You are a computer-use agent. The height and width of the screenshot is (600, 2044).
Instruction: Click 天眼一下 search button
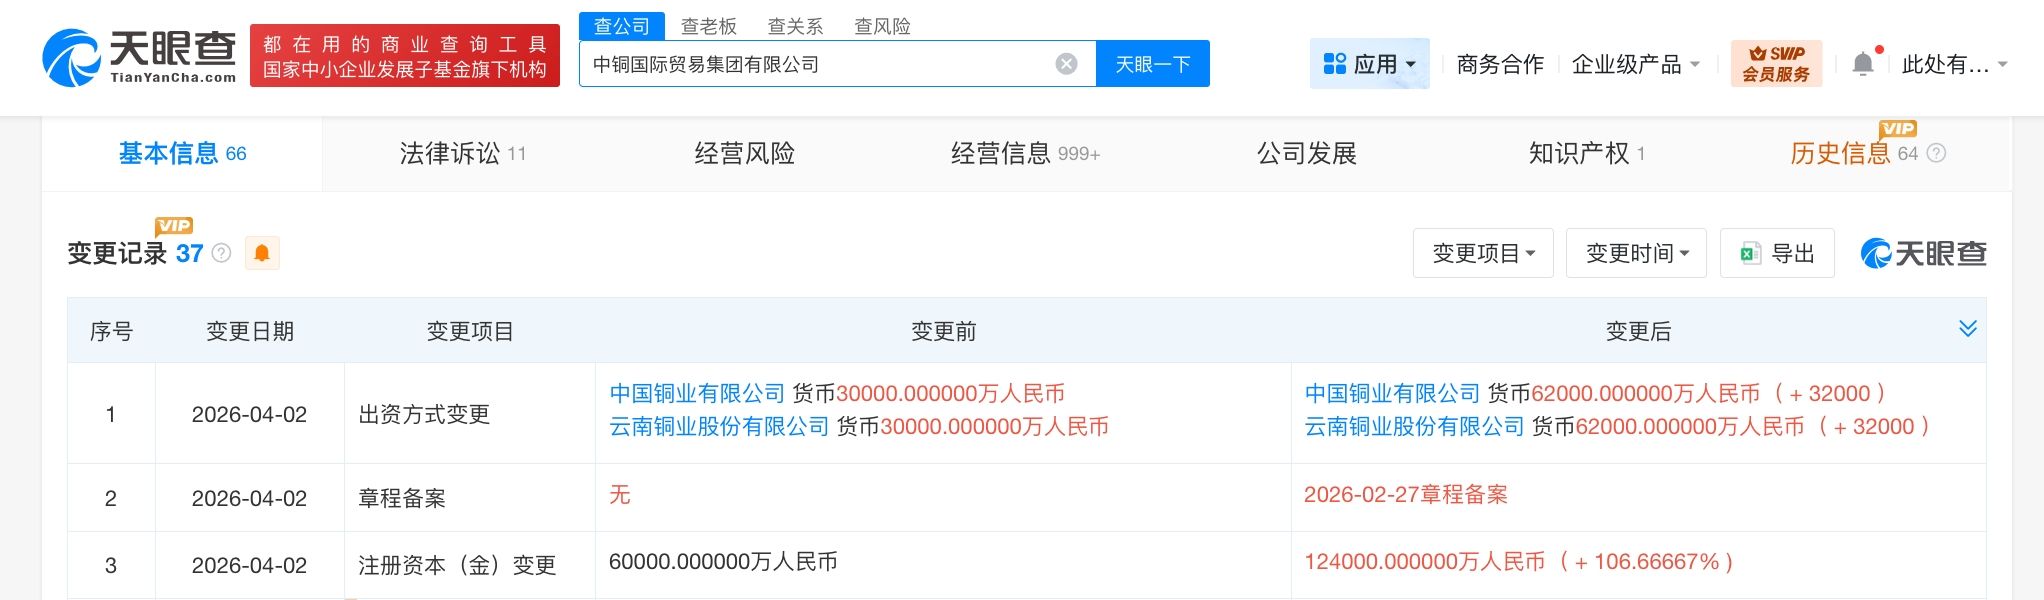(1153, 64)
